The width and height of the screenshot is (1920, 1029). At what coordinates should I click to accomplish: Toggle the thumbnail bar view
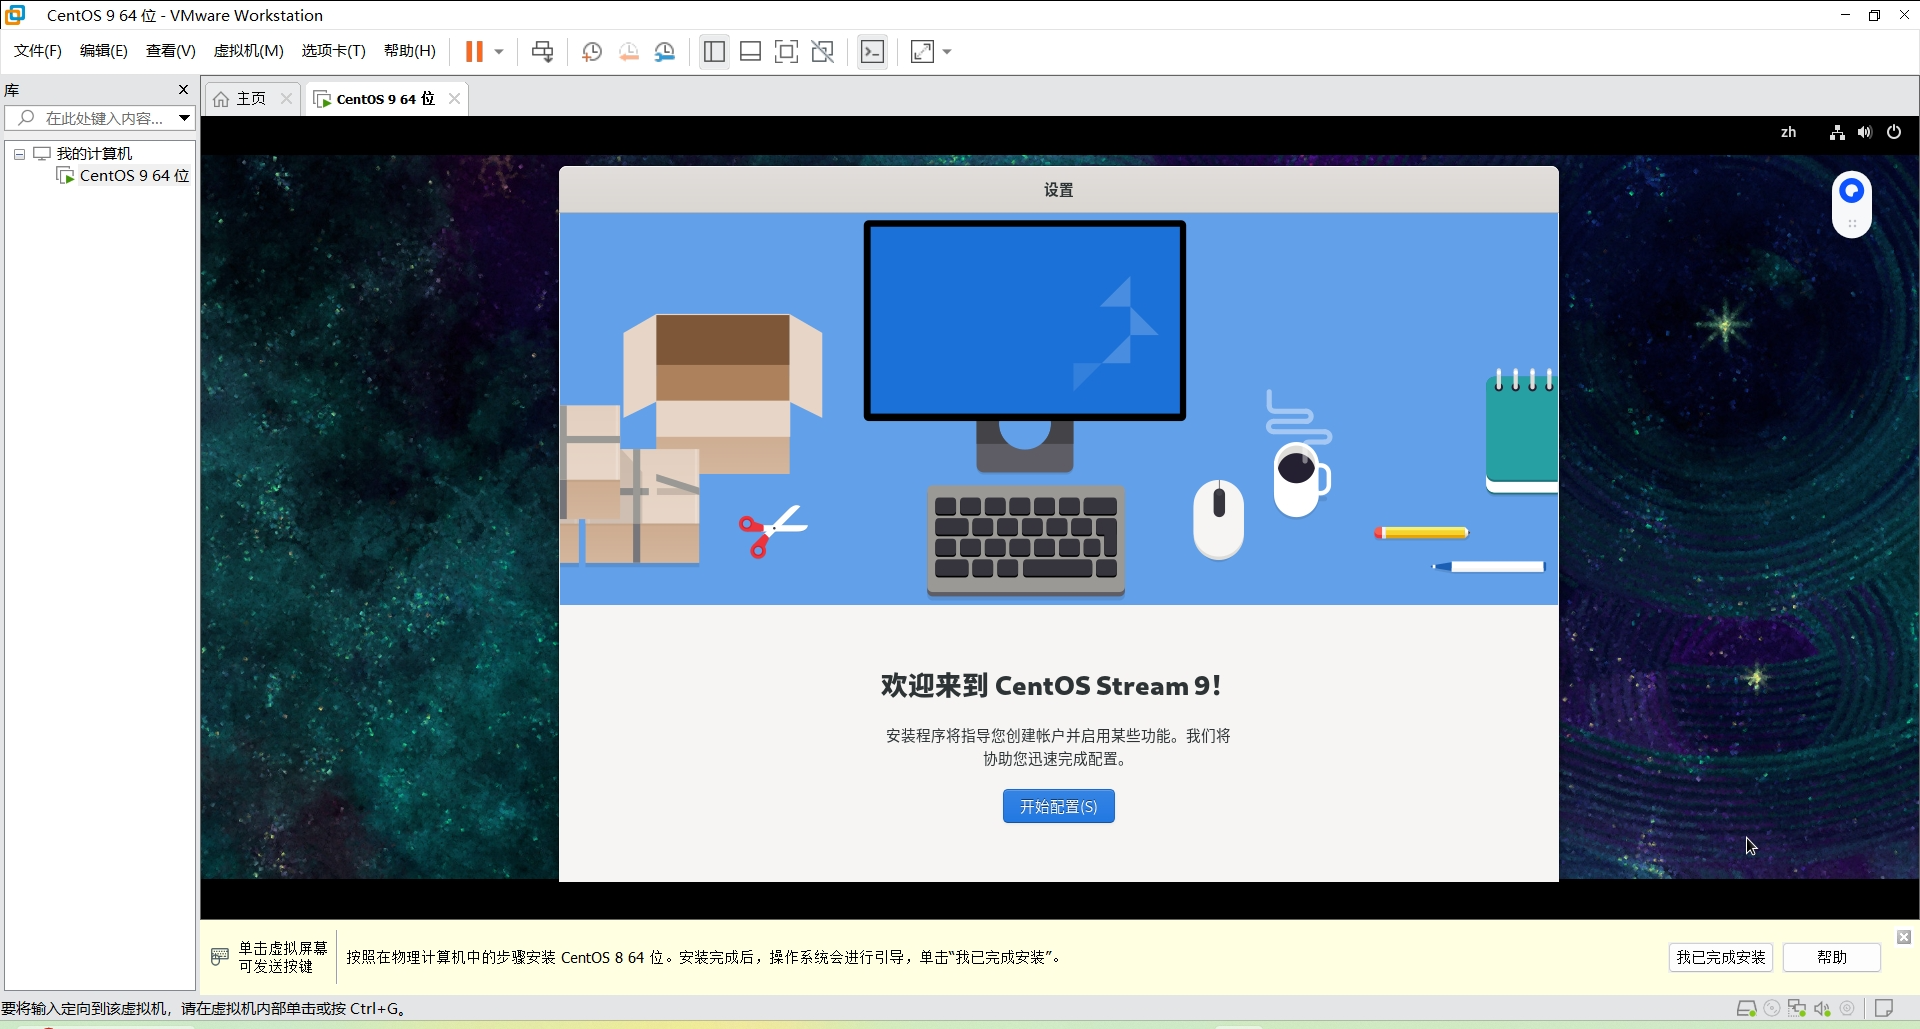pyautogui.click(x=751, y=52)
